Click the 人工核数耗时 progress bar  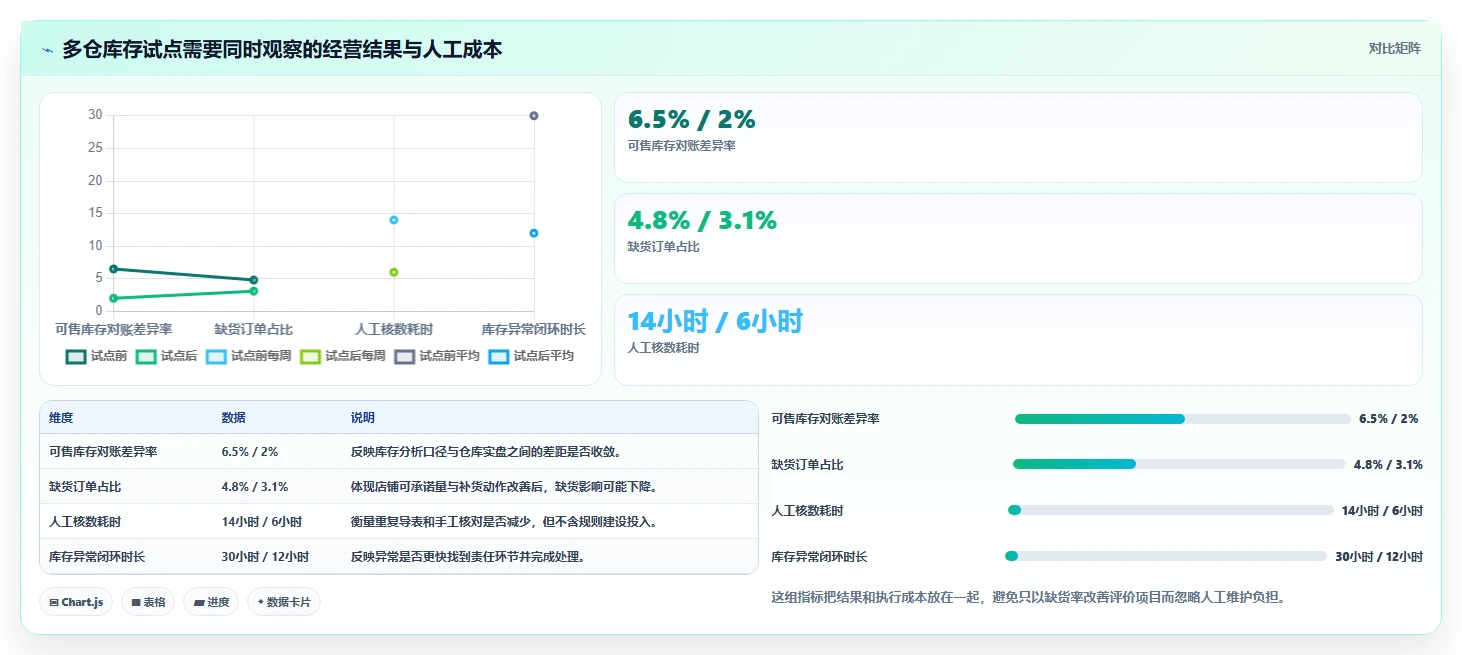pos(1171,510)
